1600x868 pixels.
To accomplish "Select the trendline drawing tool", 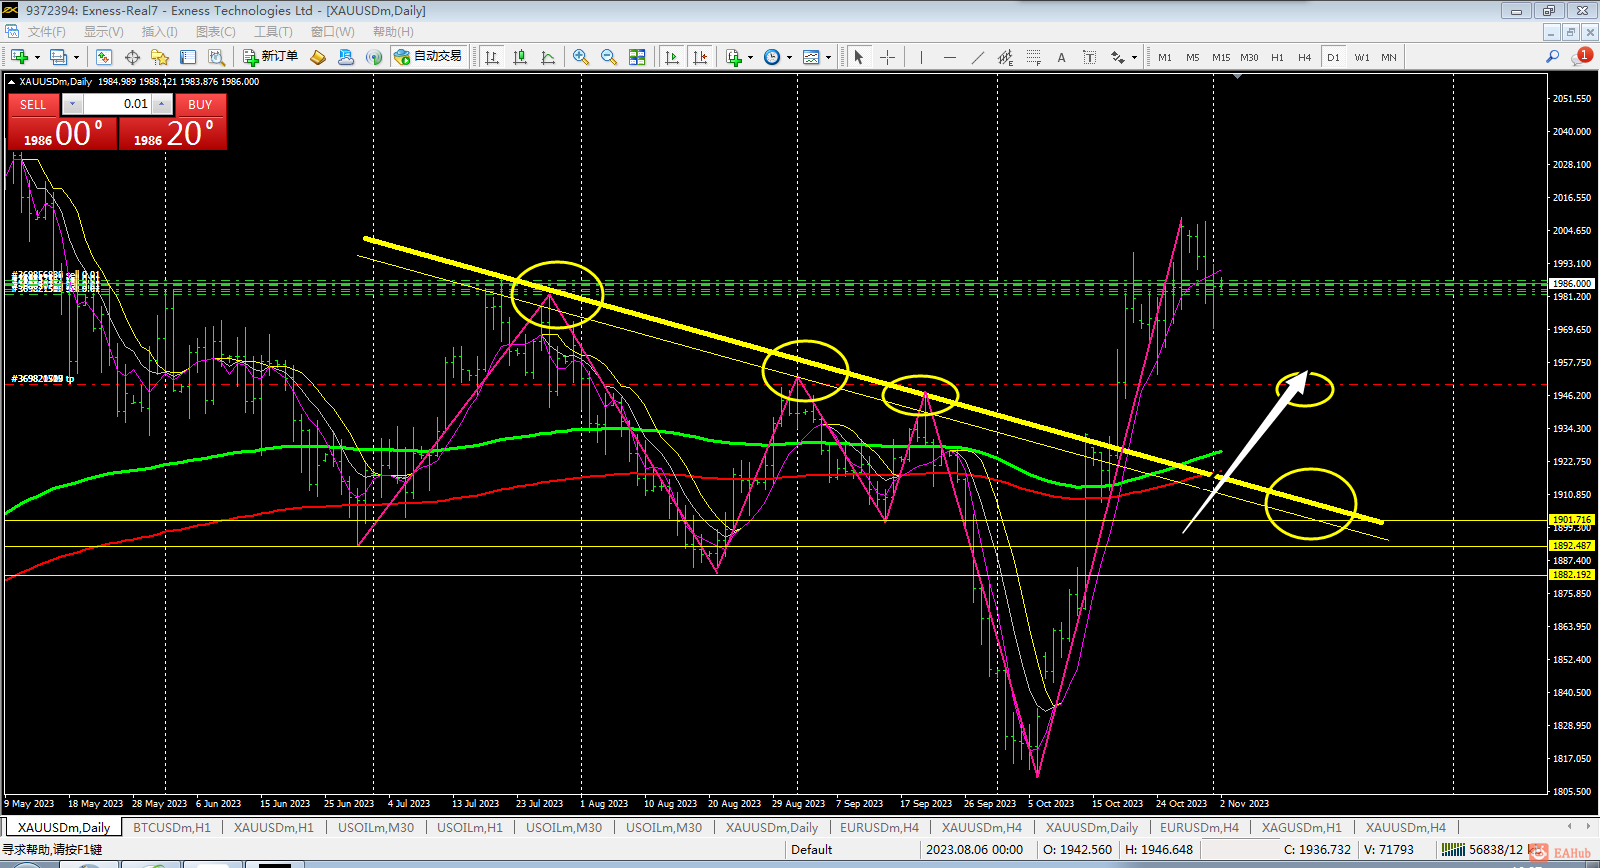I will (x=977, y=57).
